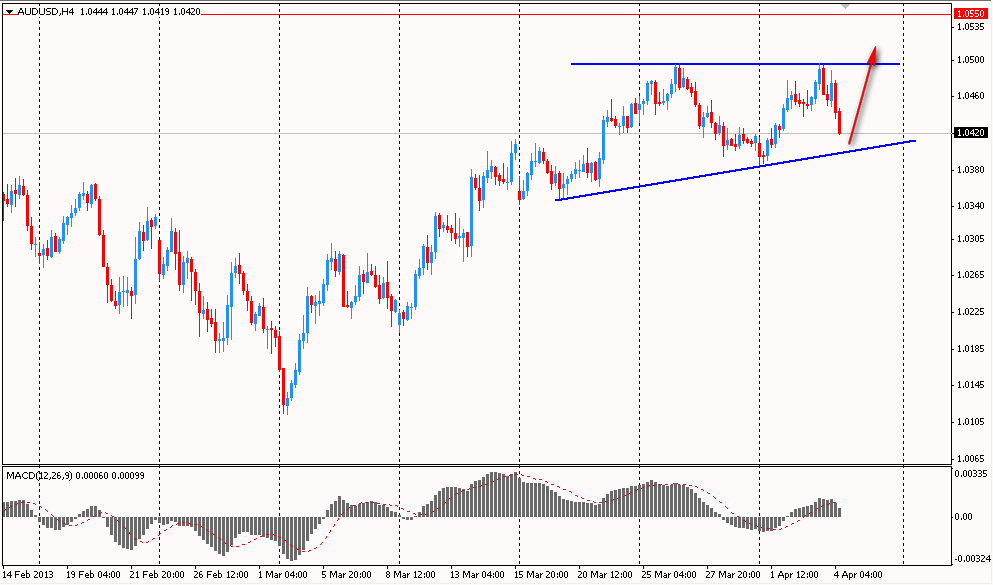Click the 14 Feb 2013 date on the time axis
Image resolution: width=993 pixels, height=585 pixels.
(x=29, y=575)
